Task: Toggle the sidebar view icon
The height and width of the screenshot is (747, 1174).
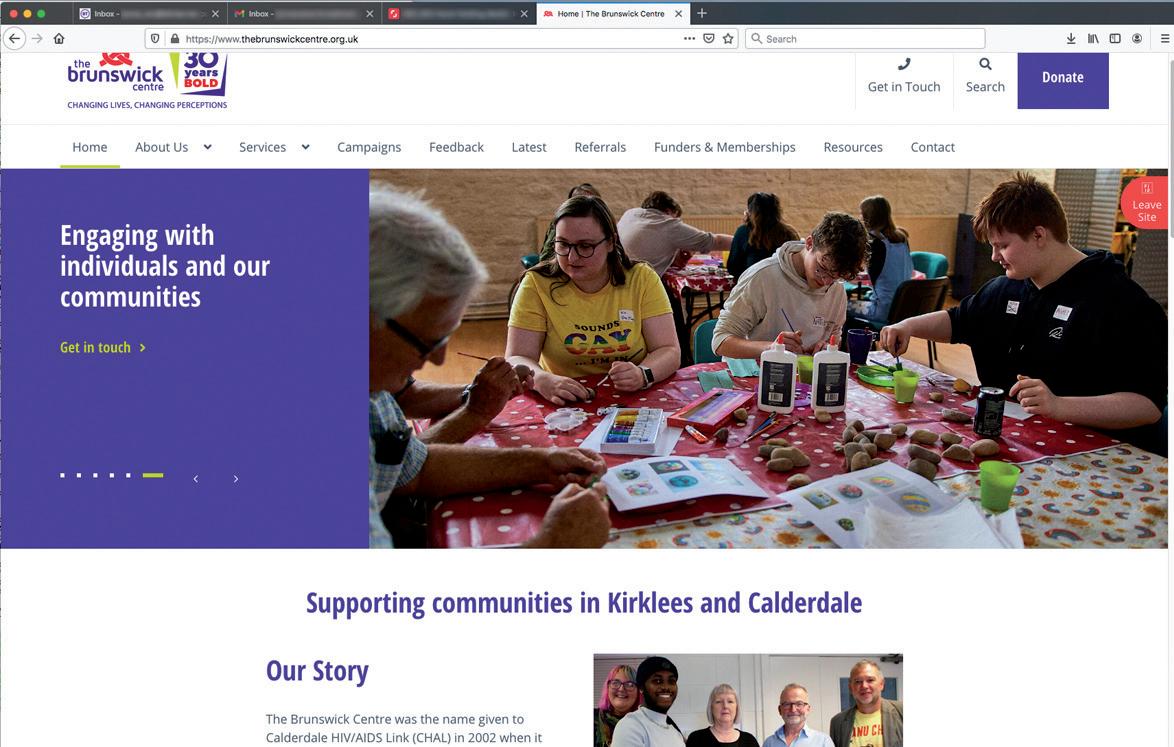Action: (1115, 39)
